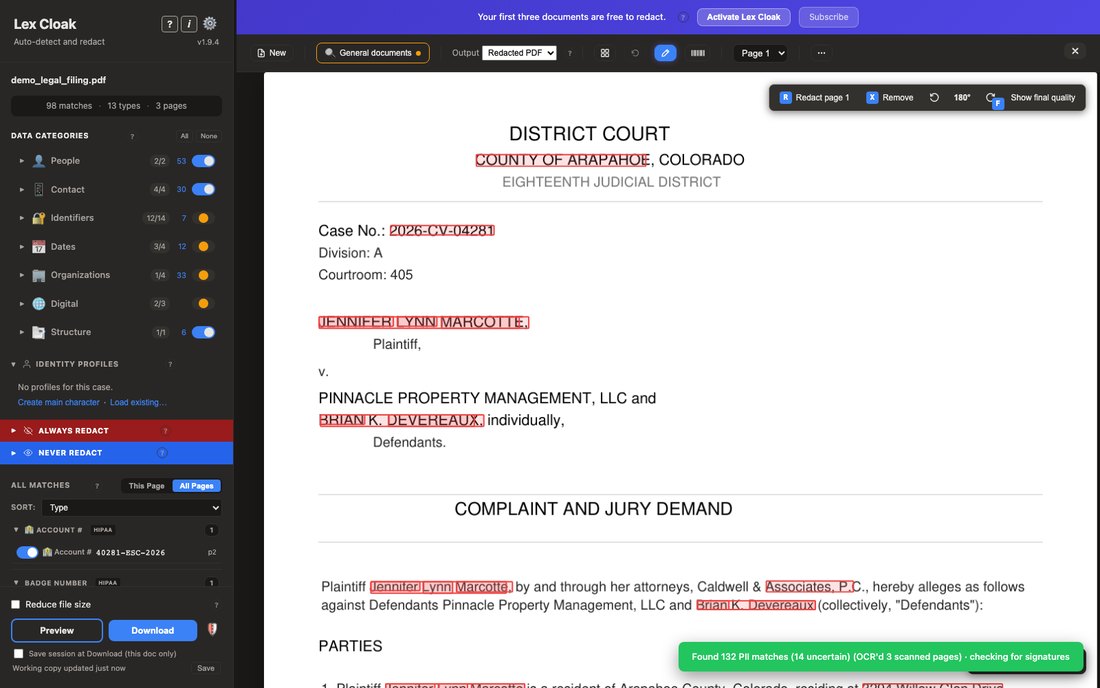Click the New document button
The width and height of the screenshot is (1100, 688).
271,53
